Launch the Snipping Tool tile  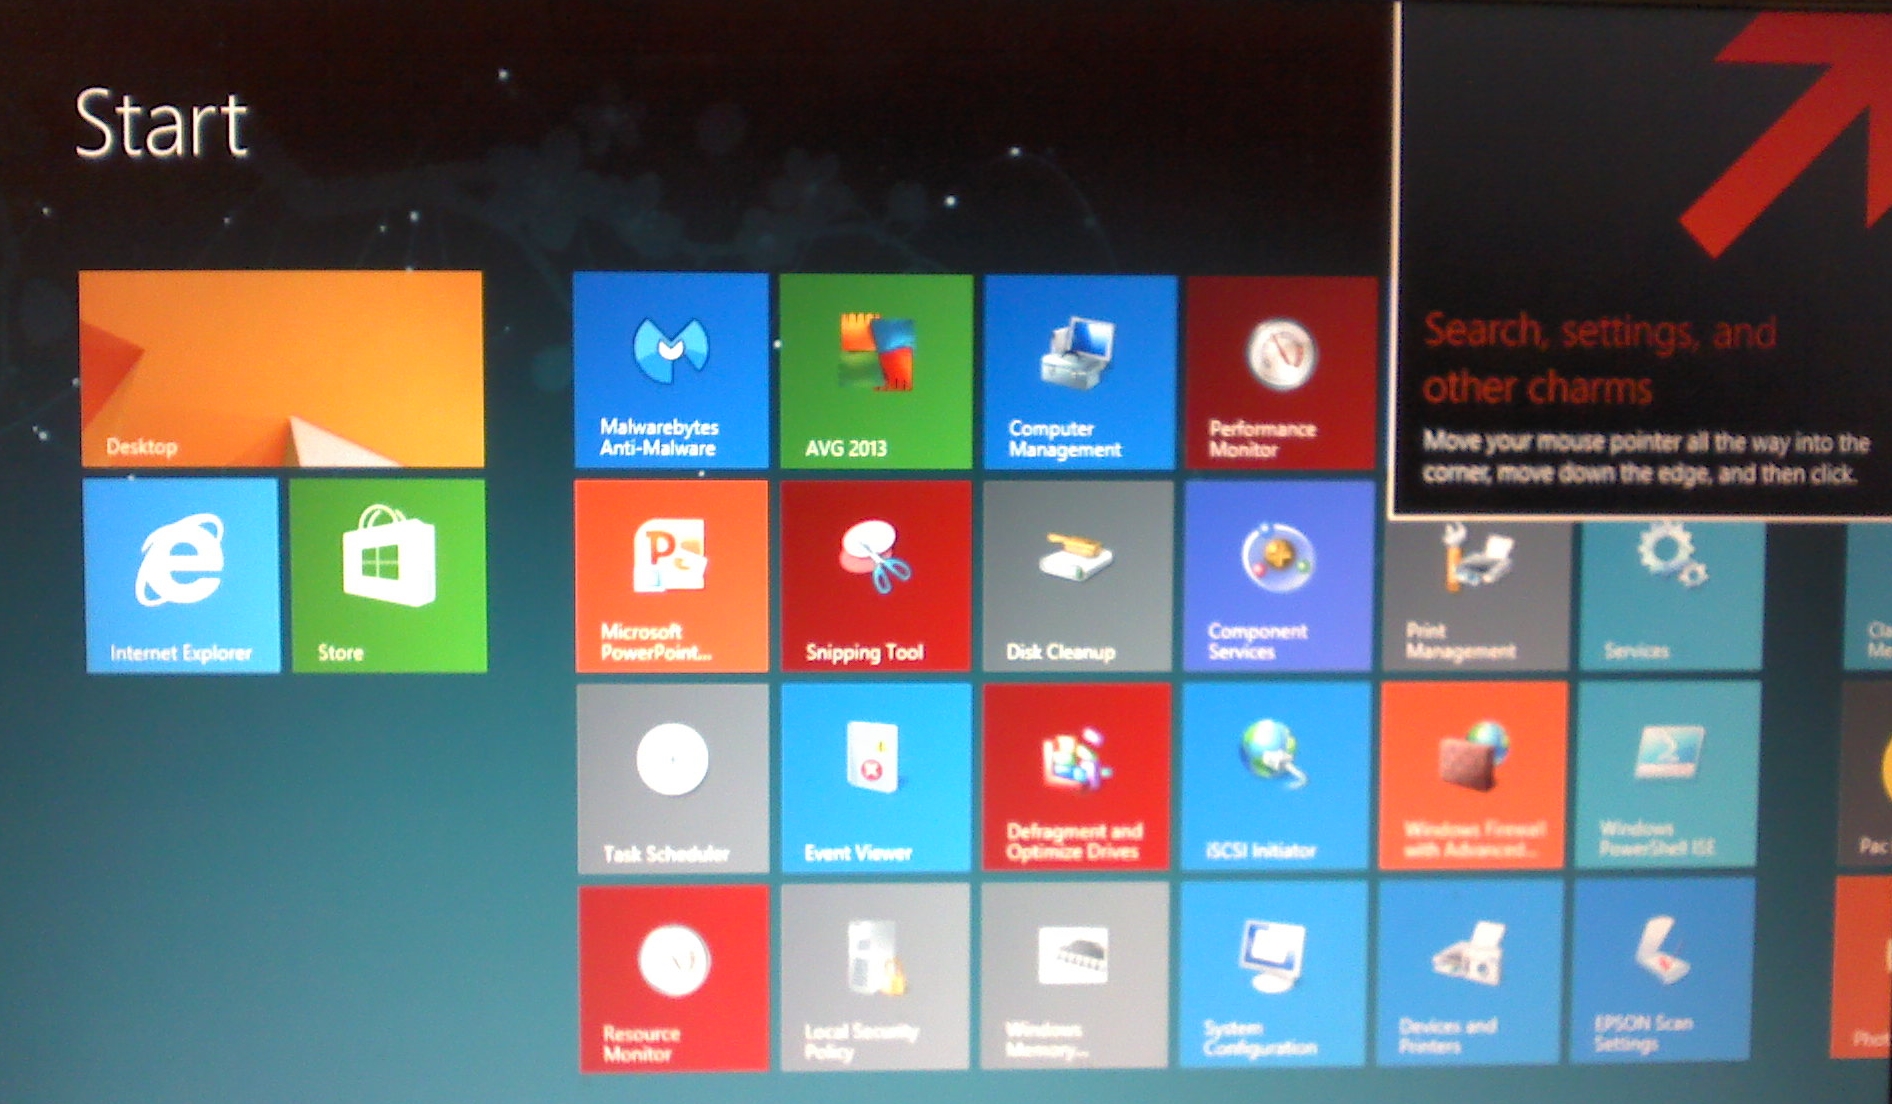pyautogui.click(x=876, y=576)
